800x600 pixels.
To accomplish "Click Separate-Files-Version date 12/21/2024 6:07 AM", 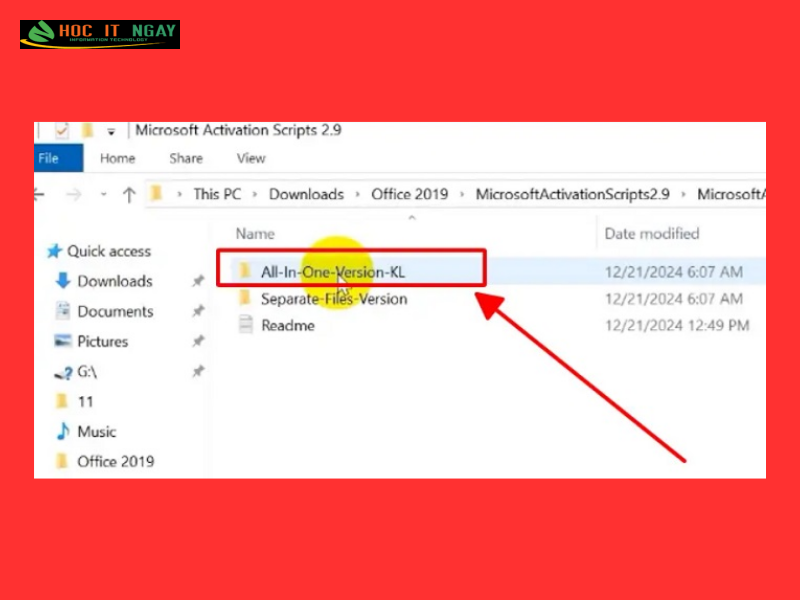I will (673, 299).
